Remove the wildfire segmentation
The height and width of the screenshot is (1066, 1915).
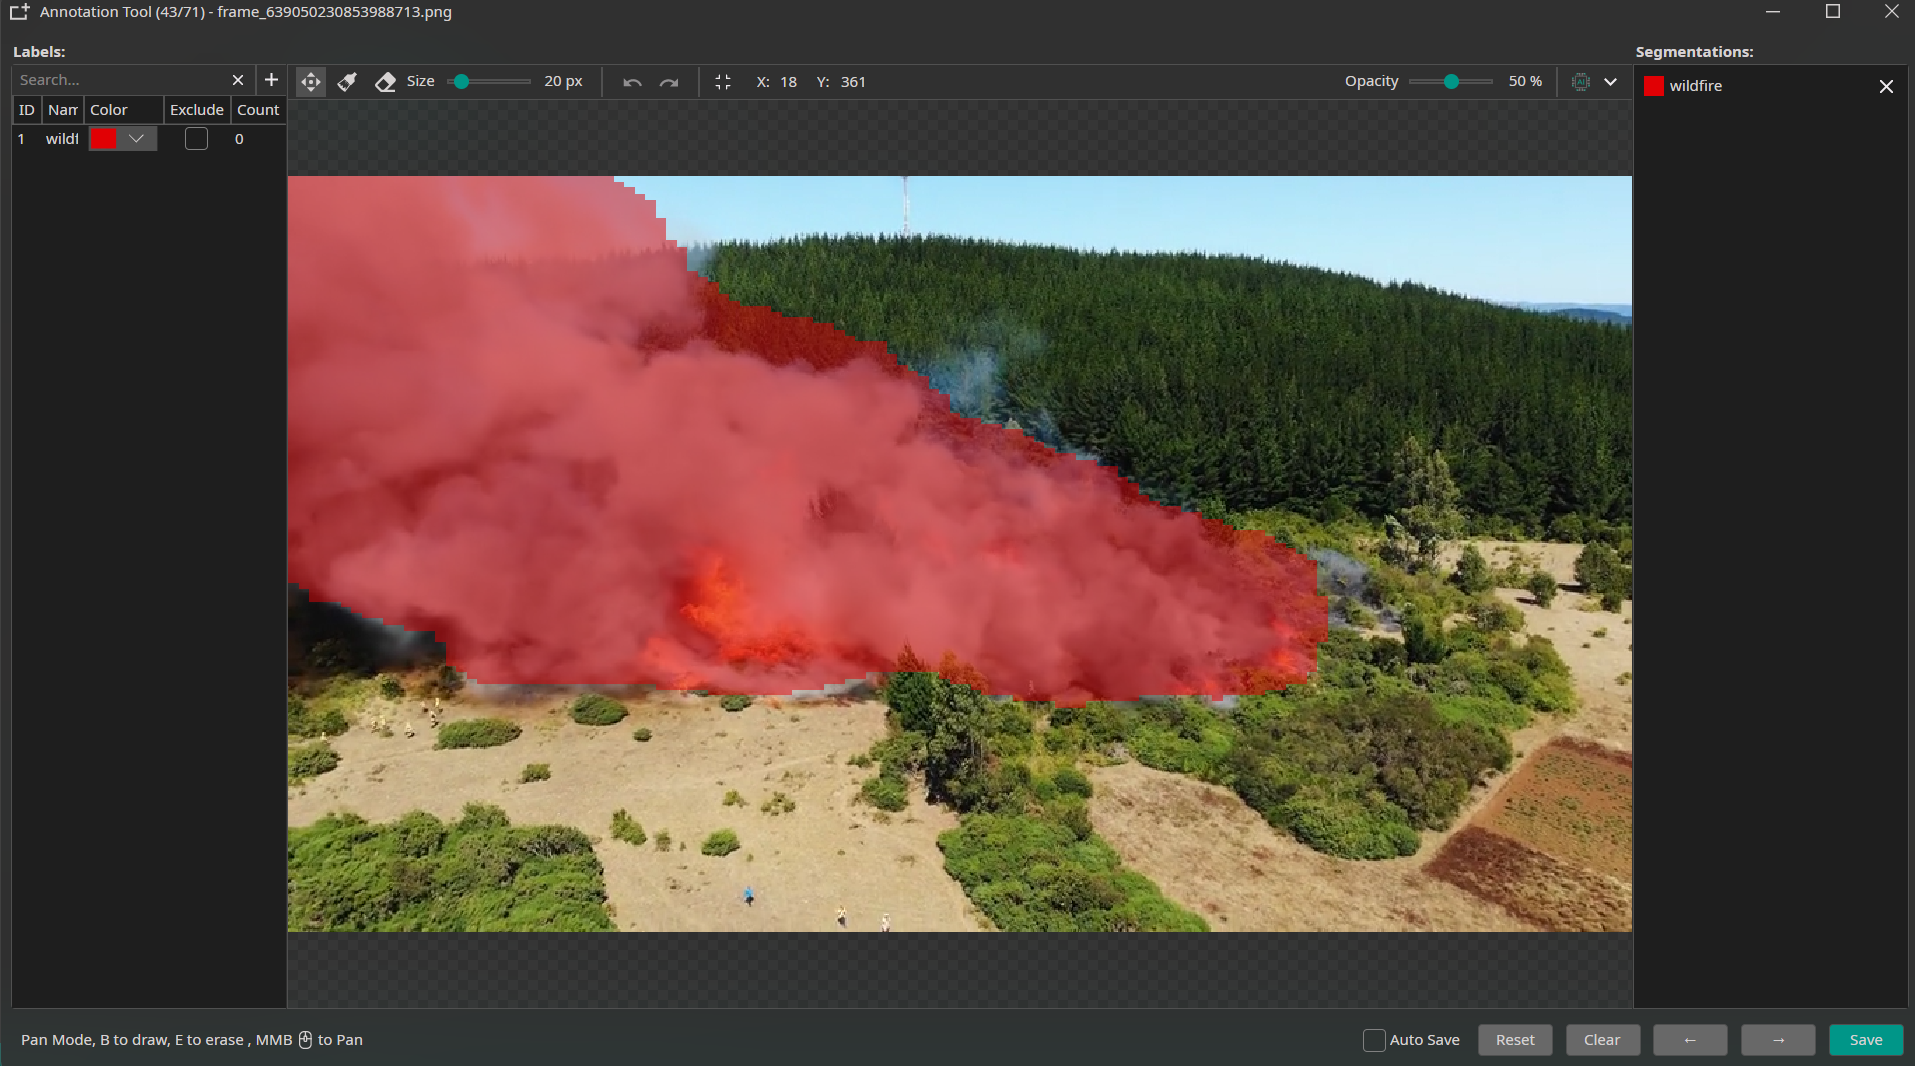[x=1886, y=86]
